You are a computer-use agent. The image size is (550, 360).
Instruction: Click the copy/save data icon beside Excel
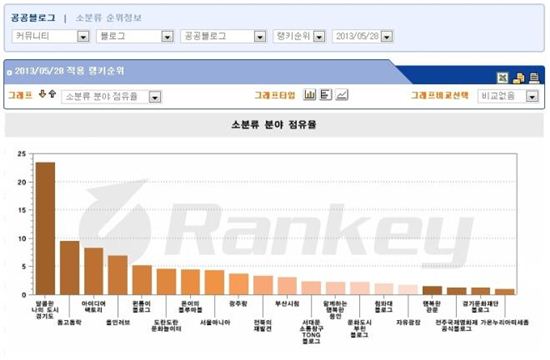tap(518, 78)
